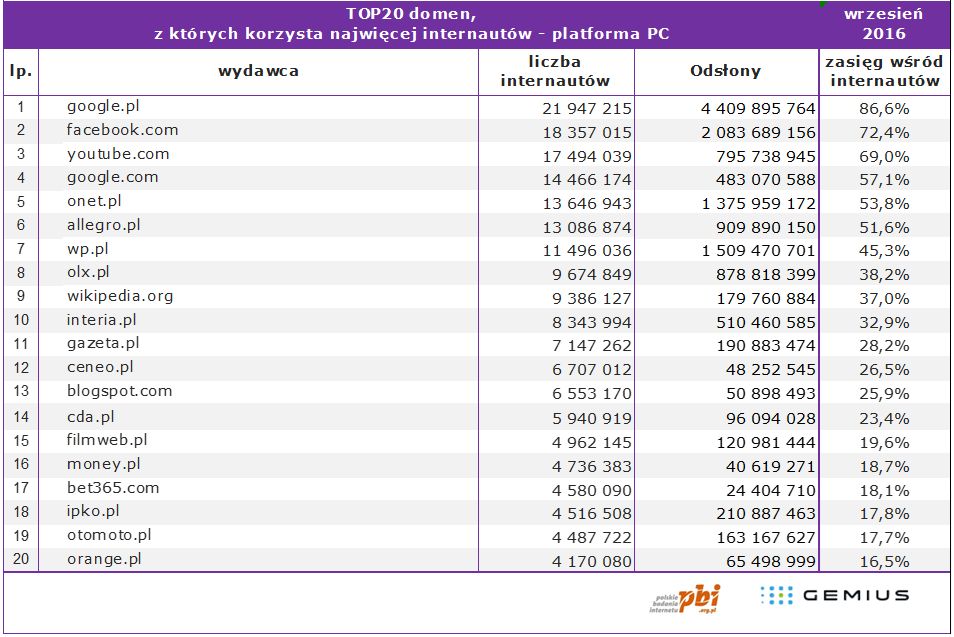Click the 'Odsłony' column header
This screenshot has width=954, height=637.
coord(726,71)
